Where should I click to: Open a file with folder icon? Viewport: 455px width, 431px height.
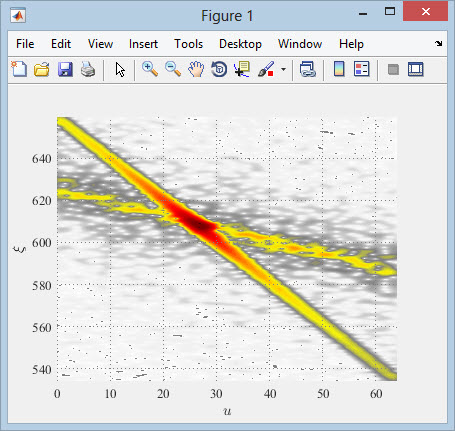click(x=42, y=69)
